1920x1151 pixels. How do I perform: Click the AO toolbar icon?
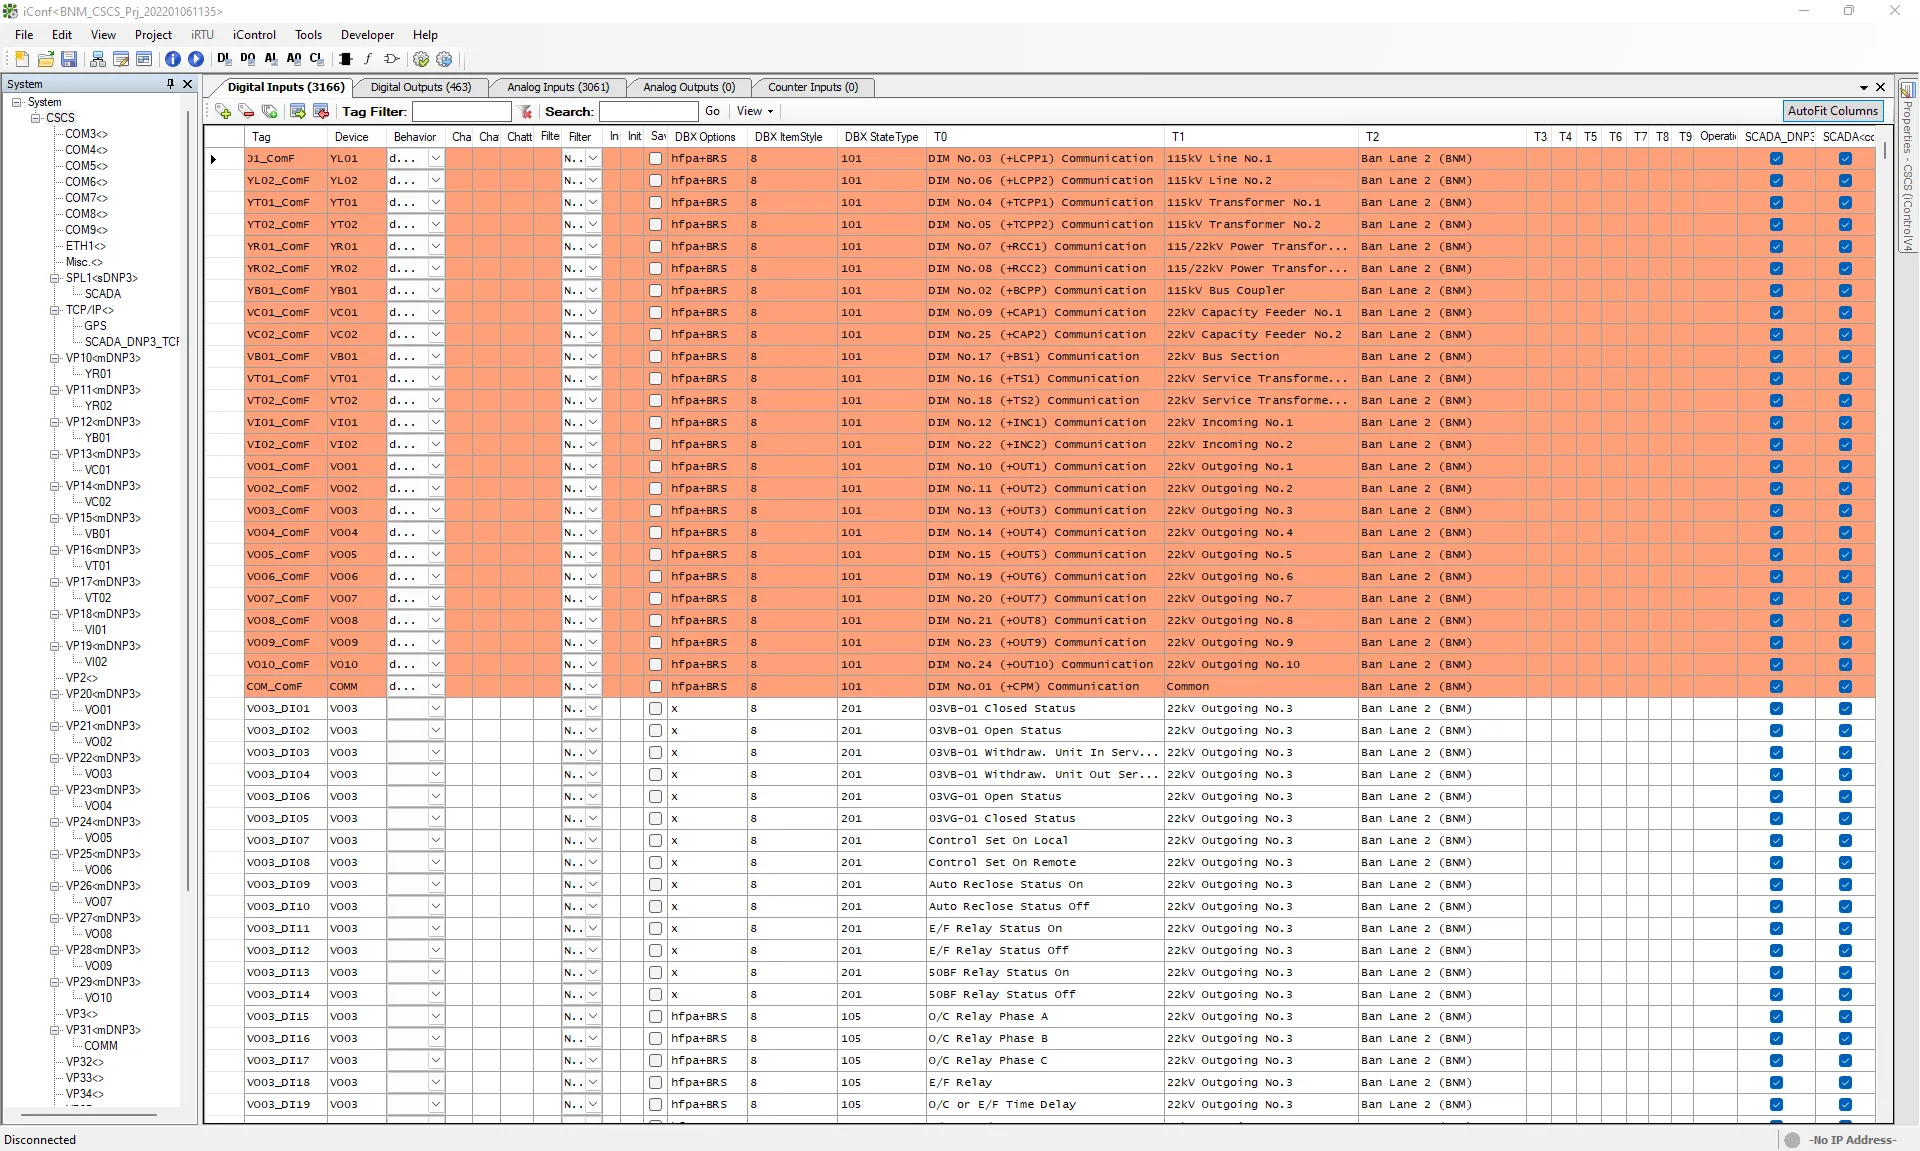294,59
